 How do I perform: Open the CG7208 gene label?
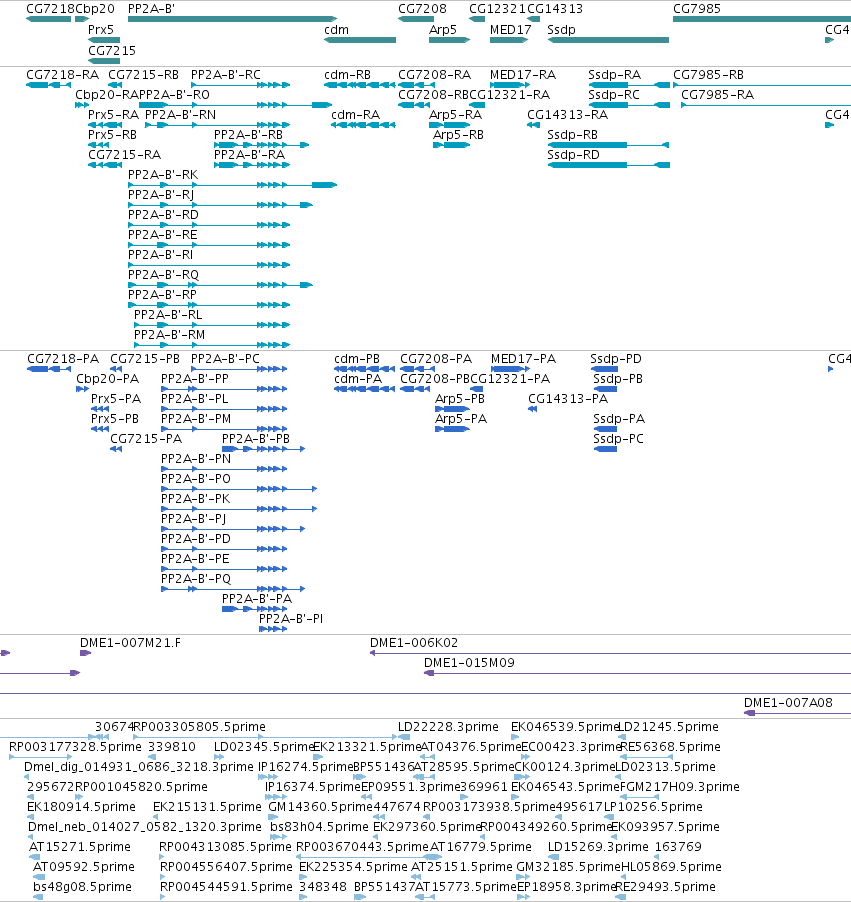tap(422, 9)
